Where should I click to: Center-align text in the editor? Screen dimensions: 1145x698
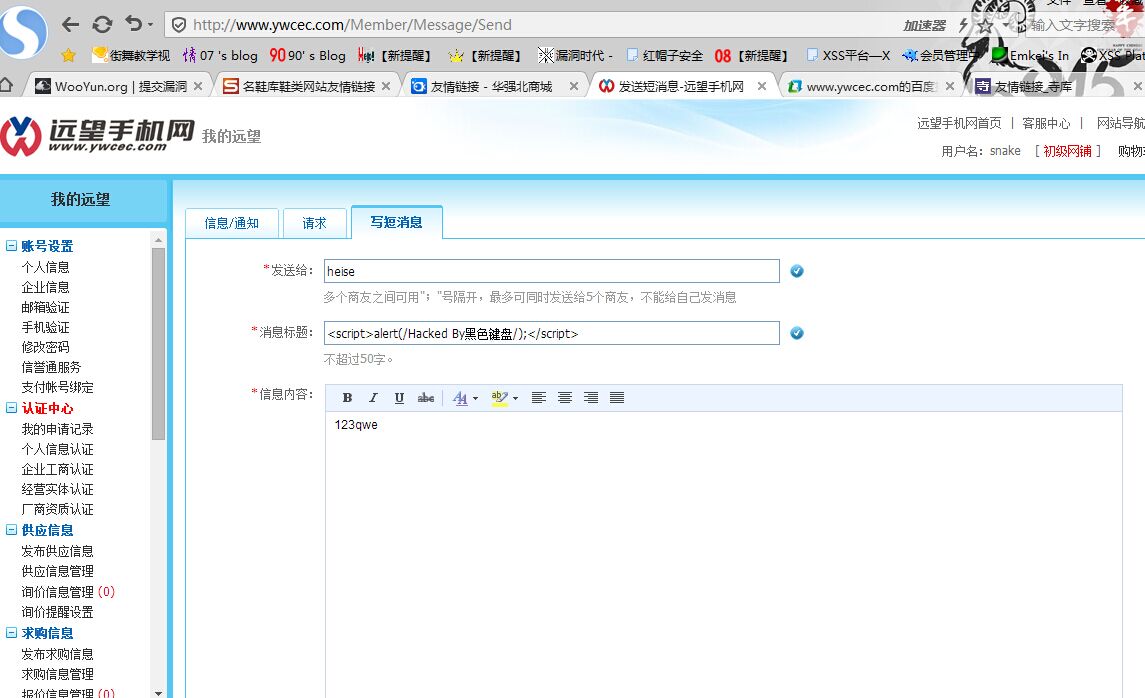[564, 398]
